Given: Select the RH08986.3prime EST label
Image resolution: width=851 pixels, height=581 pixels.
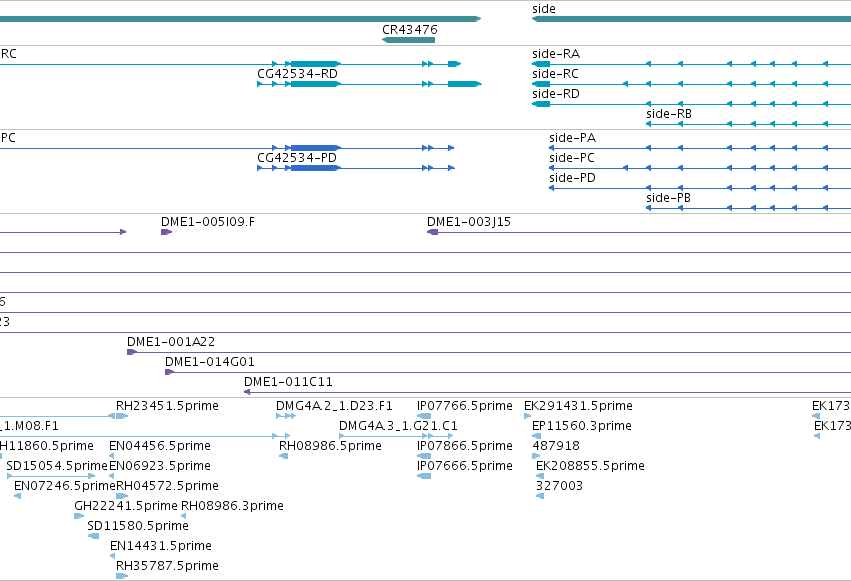Looking at the screenshot, I should [x=232, y=506].
